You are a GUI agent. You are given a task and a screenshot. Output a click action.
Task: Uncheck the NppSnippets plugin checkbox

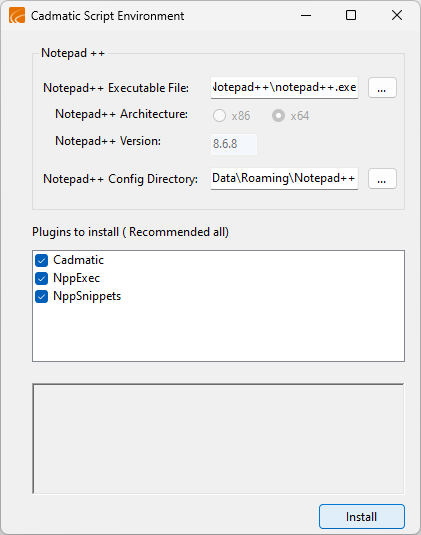(42, 297)
